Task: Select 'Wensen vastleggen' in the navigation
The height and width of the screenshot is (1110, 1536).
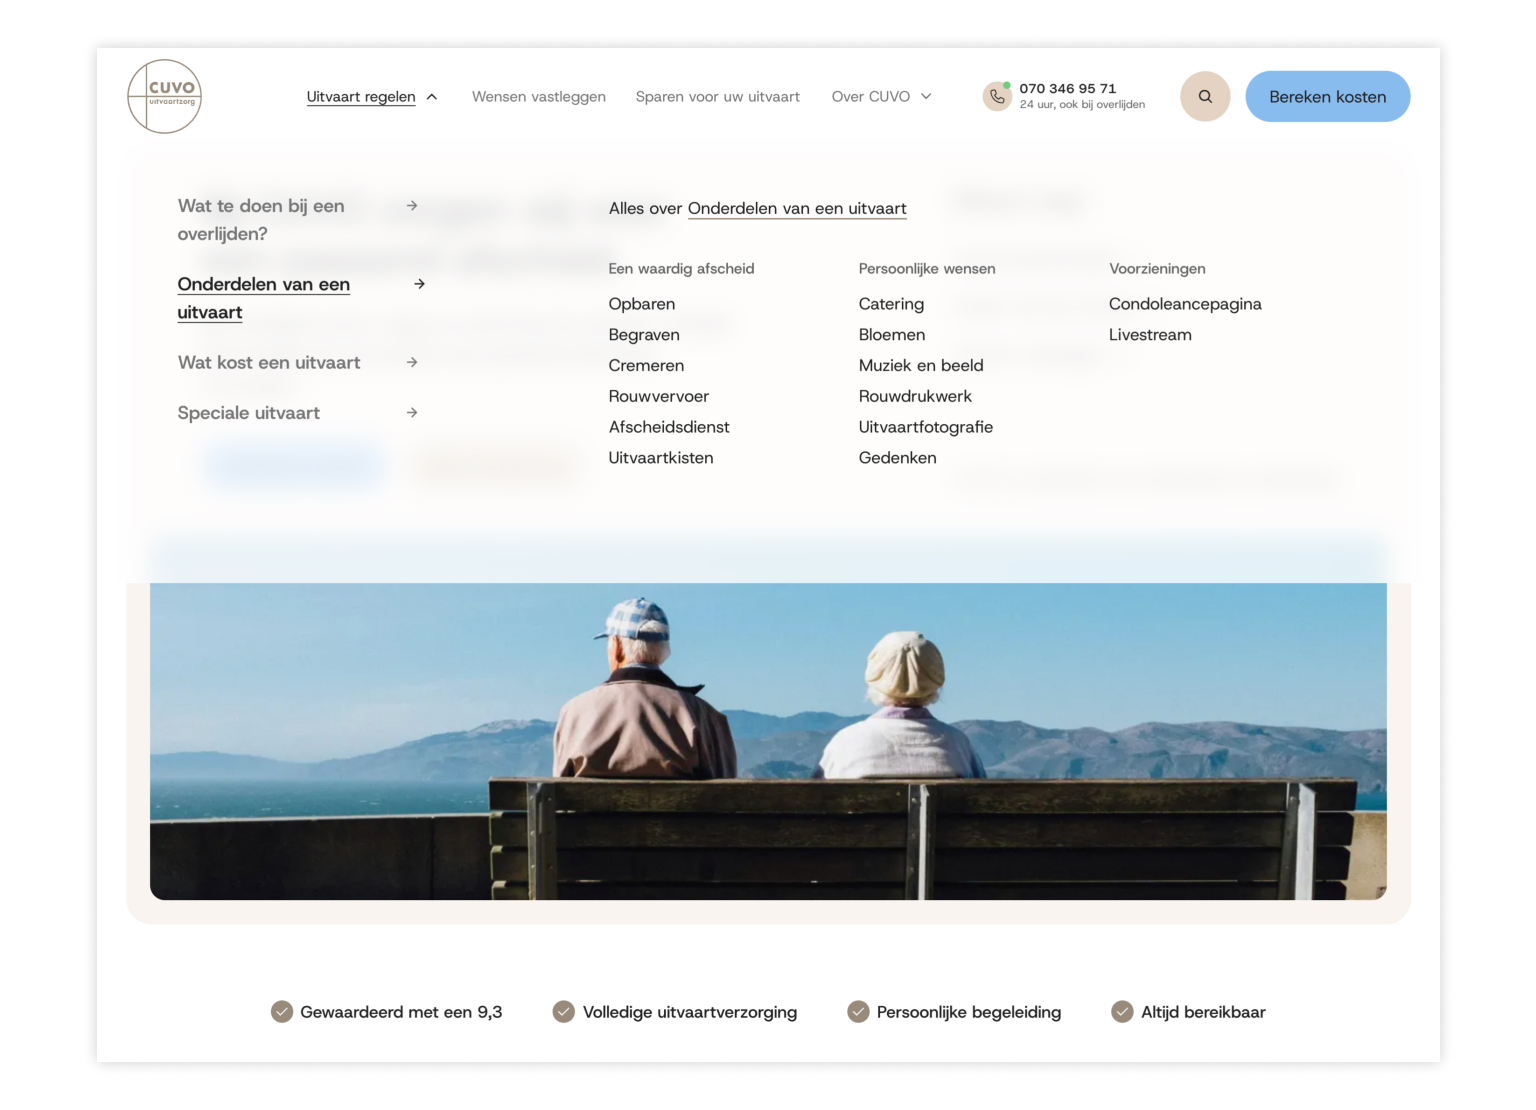Action: 538,96
